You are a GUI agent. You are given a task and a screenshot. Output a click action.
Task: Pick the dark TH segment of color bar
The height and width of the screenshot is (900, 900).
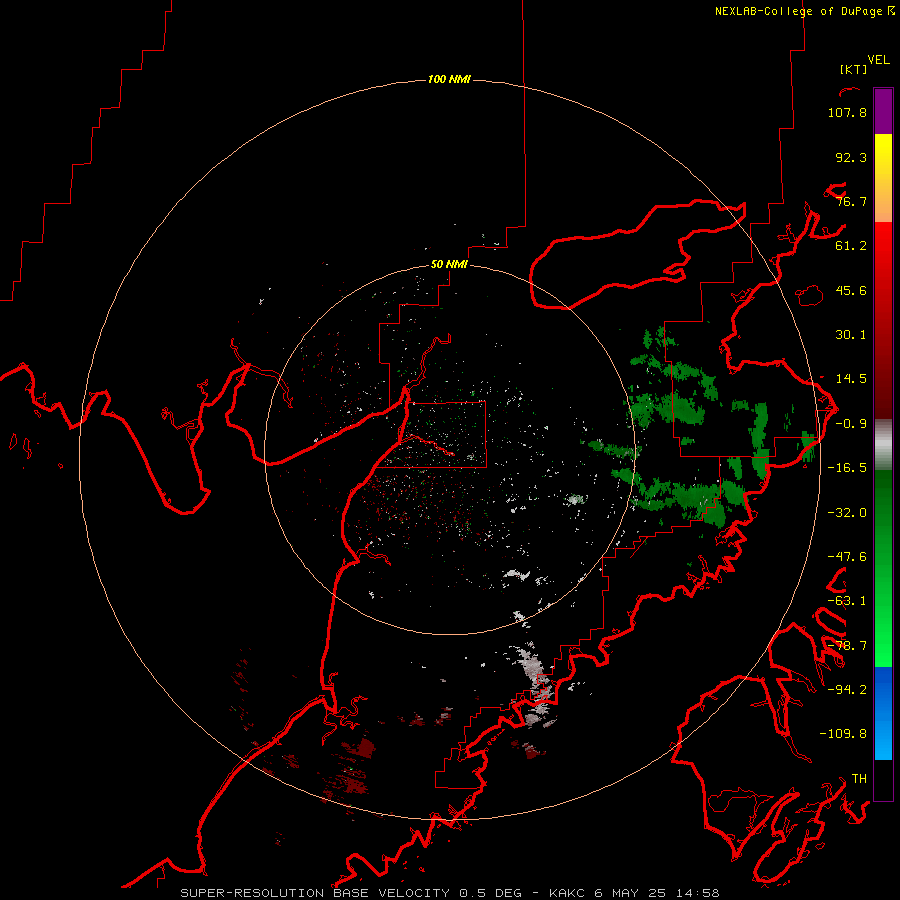coord(883,779)
